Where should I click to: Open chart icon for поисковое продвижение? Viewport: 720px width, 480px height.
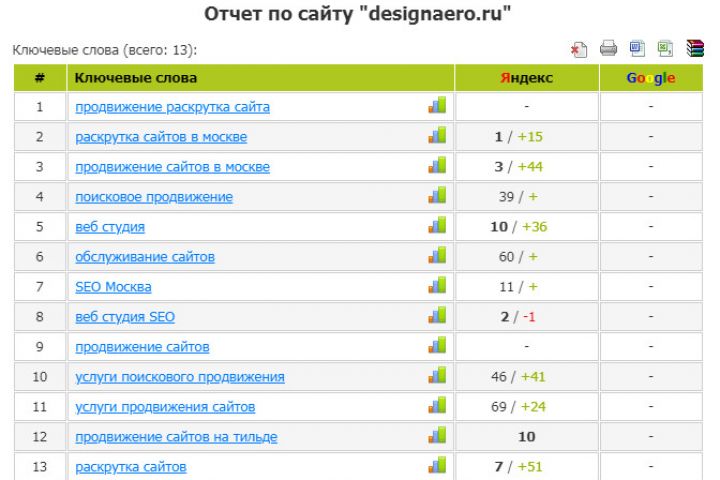437,195
